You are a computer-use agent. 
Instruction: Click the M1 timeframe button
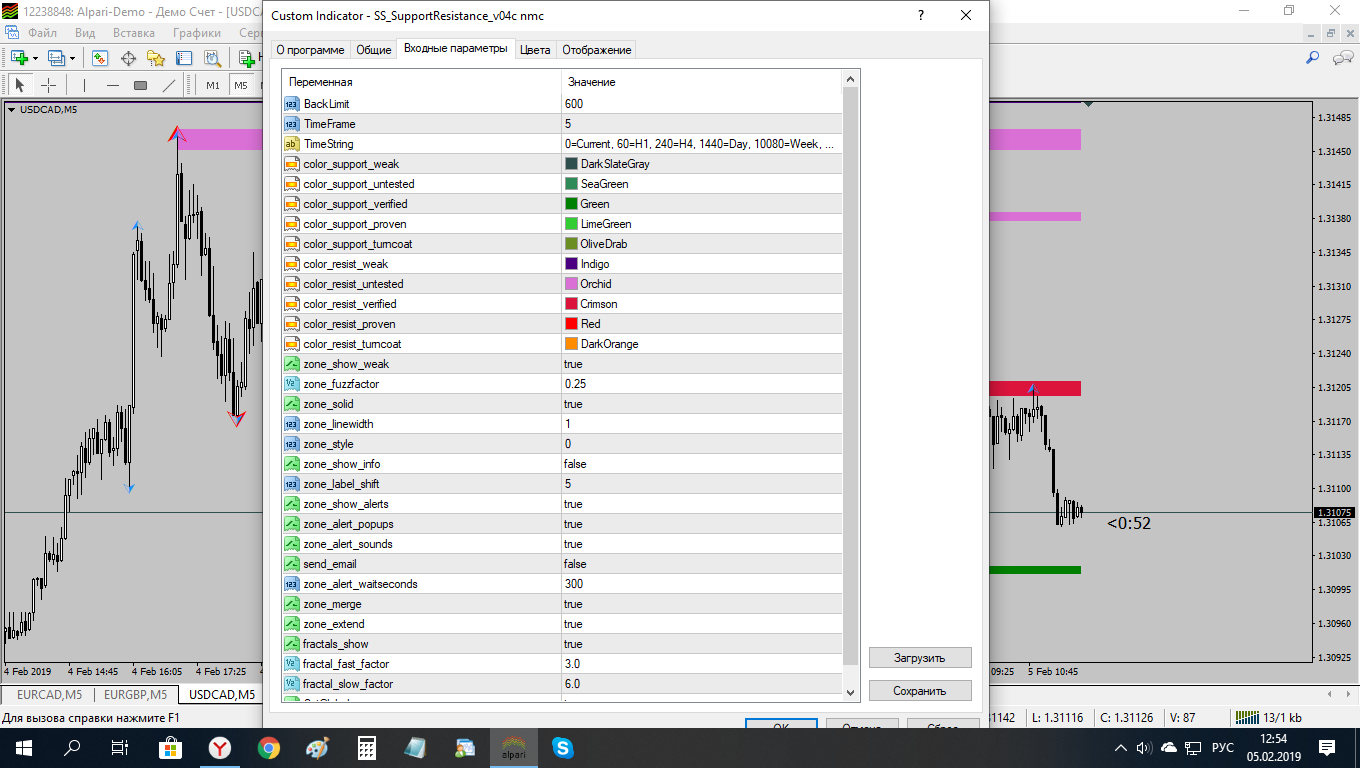pyautogui.click(x=213, y=85)
